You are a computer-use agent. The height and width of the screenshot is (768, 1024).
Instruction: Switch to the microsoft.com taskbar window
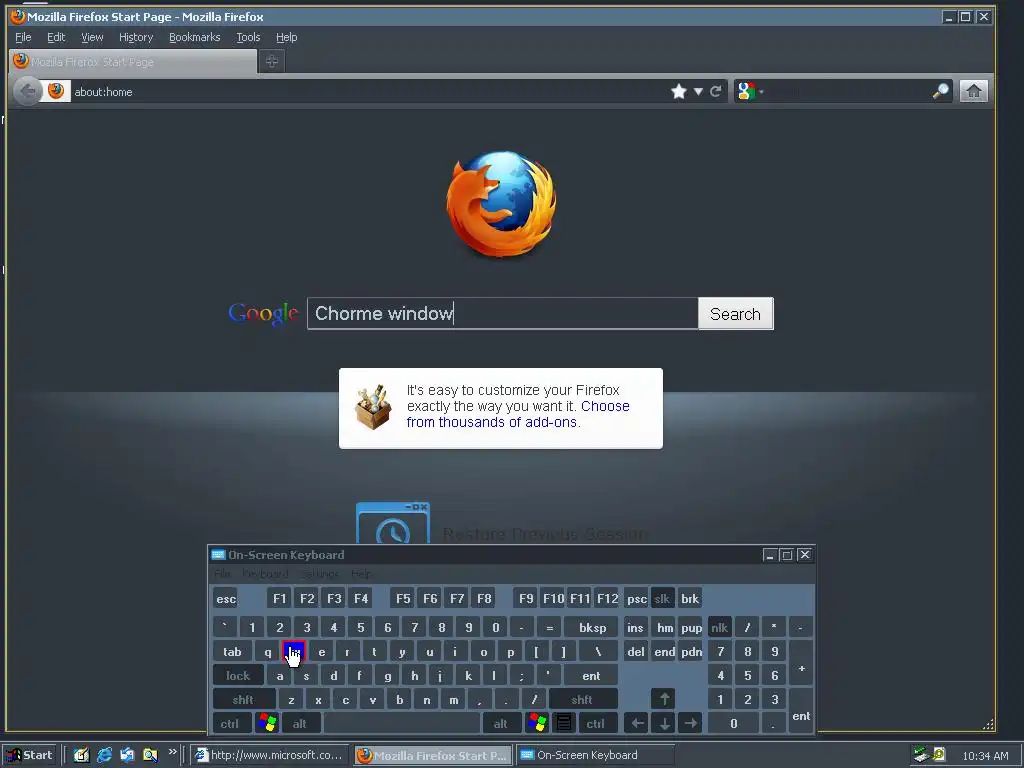(x=269, y=755)
